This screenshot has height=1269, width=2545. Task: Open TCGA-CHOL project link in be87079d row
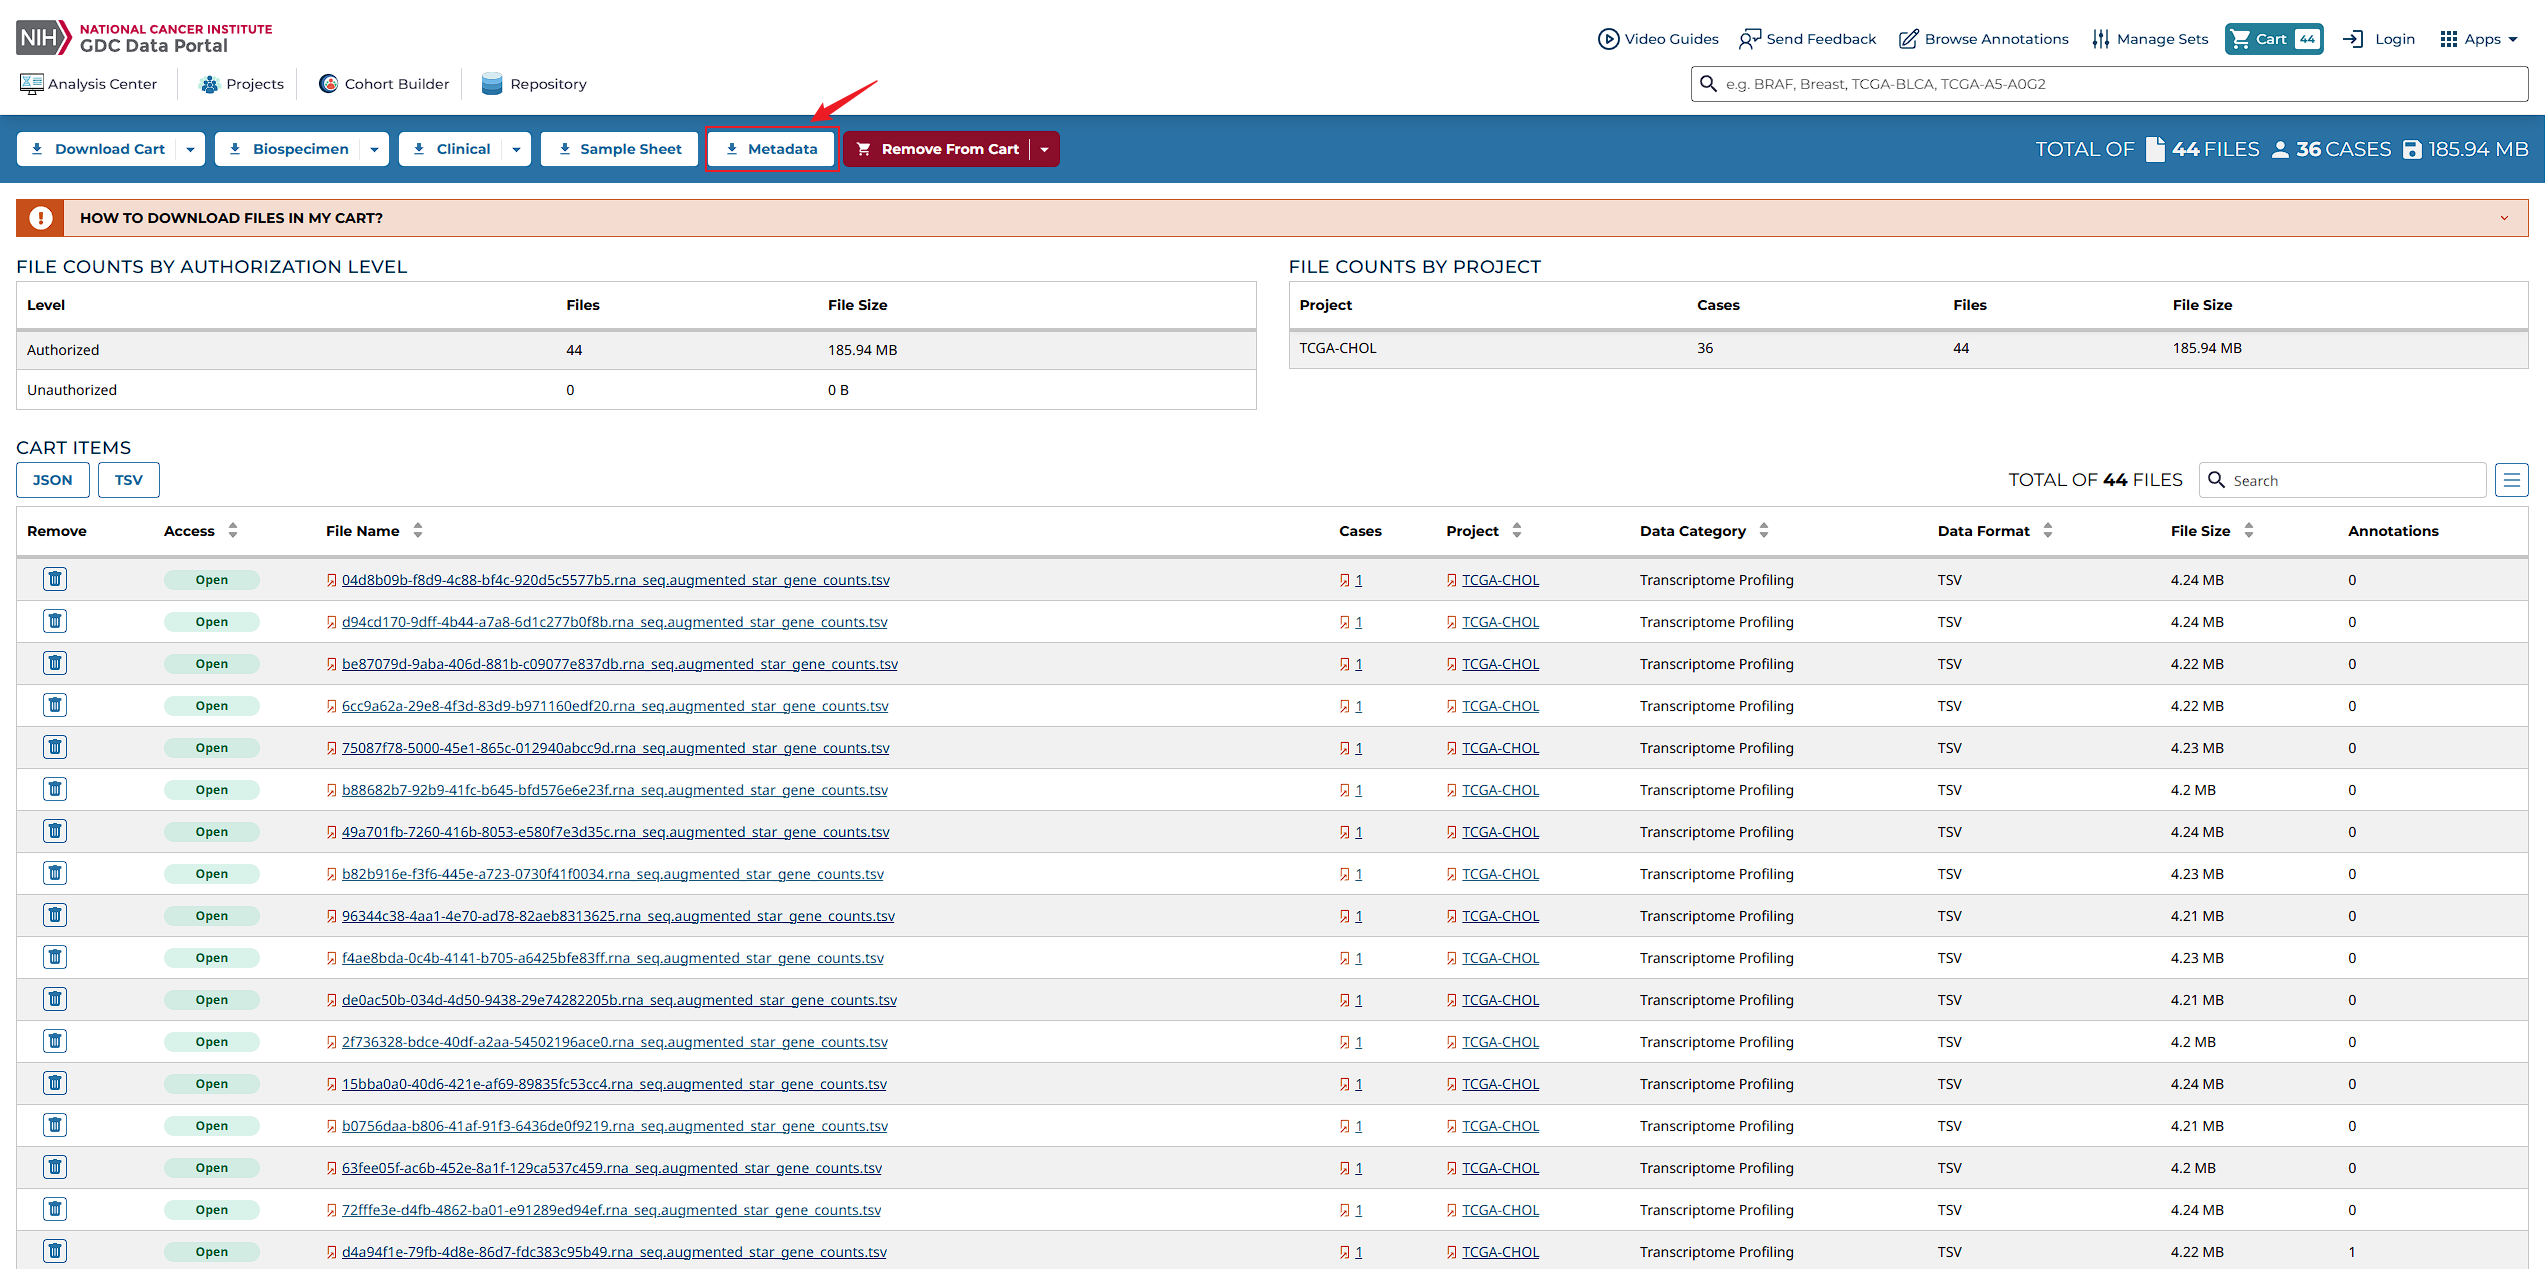(x=1500, y=664)
